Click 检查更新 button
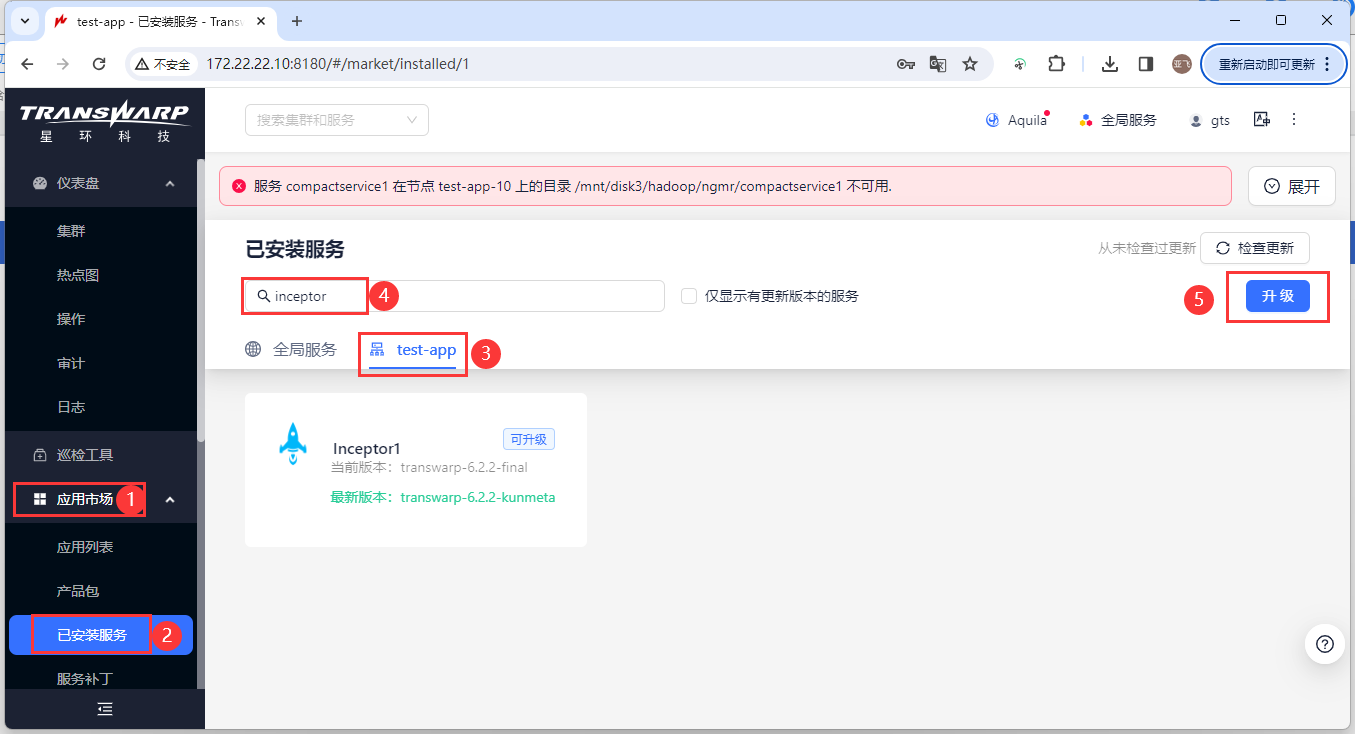1355x734 pixels. 1254,248
